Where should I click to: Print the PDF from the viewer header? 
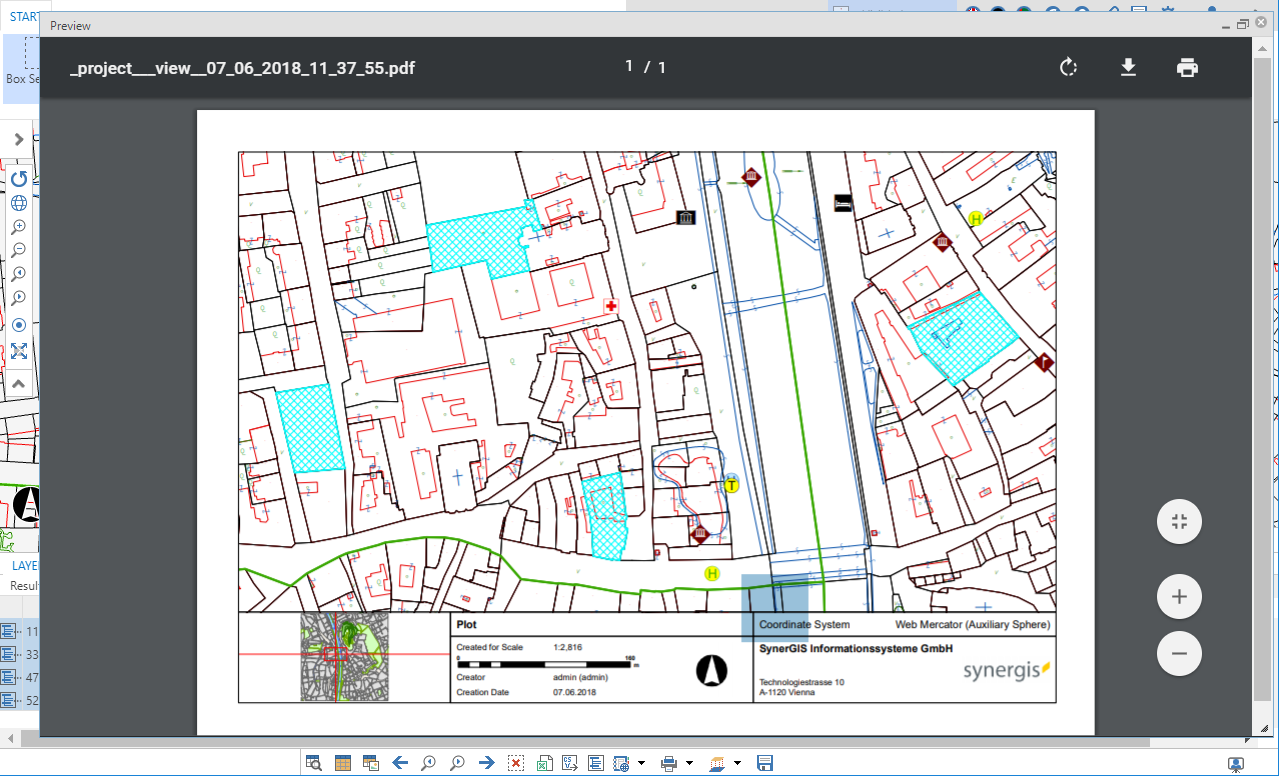coord(1187,67)
